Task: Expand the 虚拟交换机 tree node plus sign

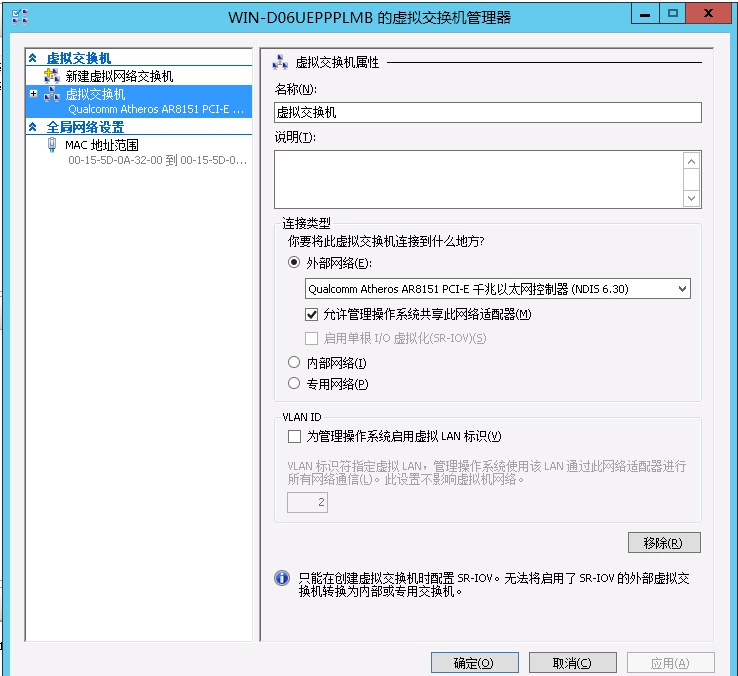Action: tap(33, 94)
